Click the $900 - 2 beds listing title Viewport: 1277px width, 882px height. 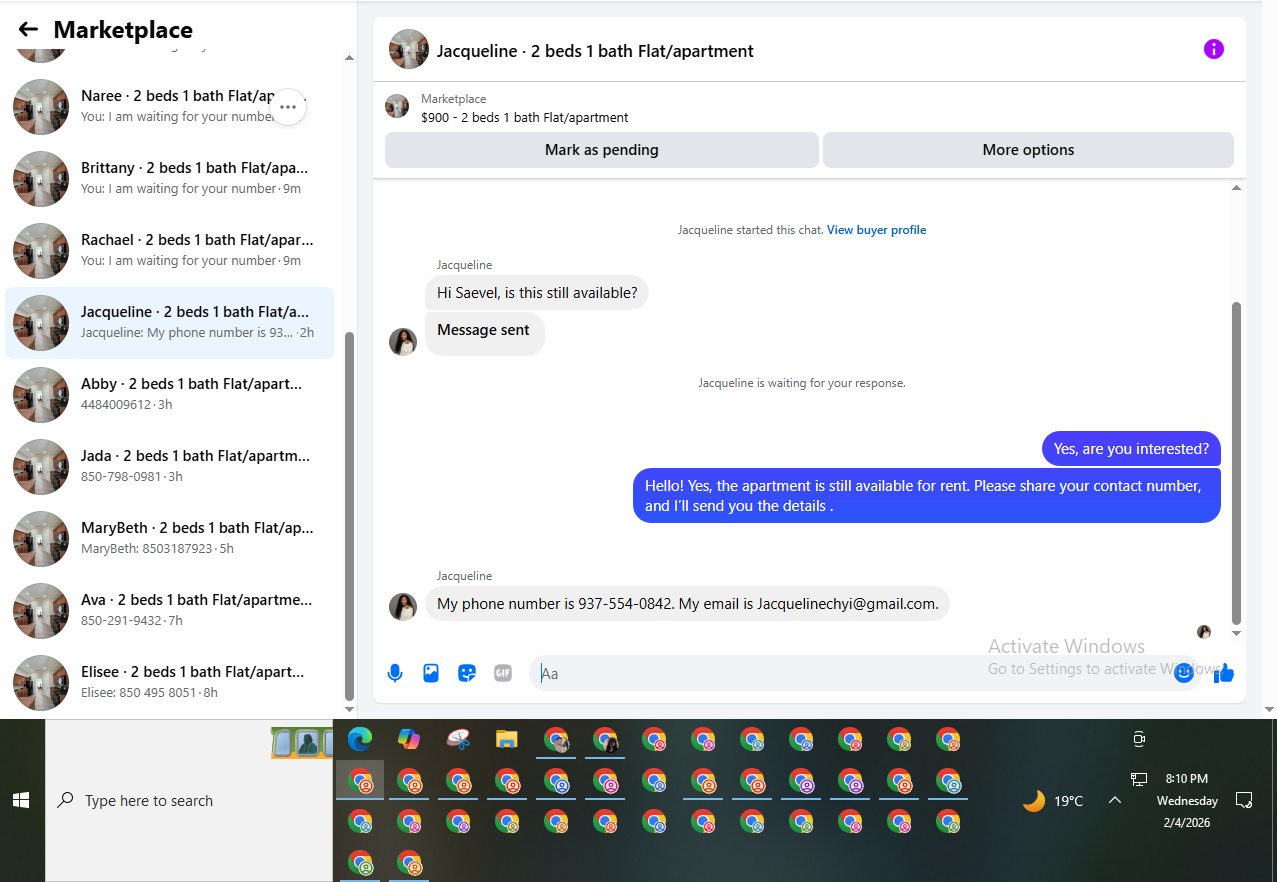[525, 117]
